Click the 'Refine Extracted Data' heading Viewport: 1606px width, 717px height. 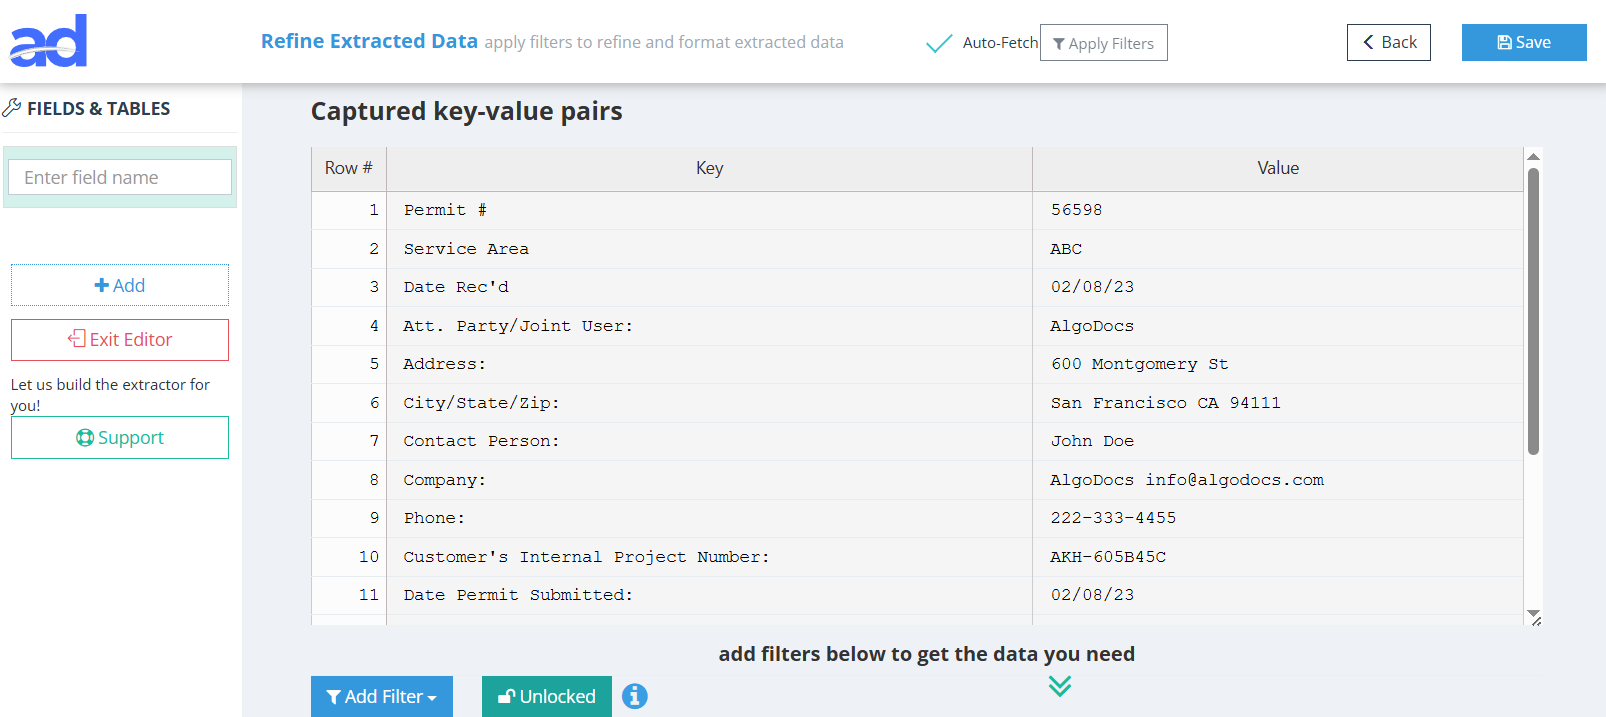pyautogui.click(x=369, y=41)
